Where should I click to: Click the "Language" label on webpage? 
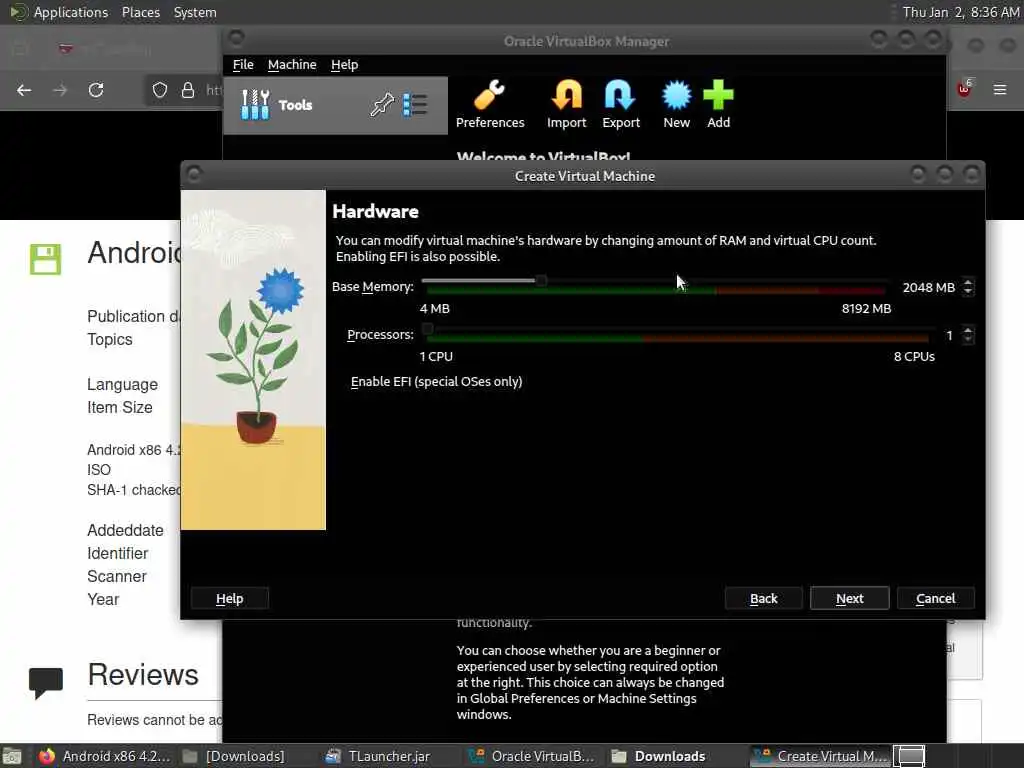tap(123, 384)
